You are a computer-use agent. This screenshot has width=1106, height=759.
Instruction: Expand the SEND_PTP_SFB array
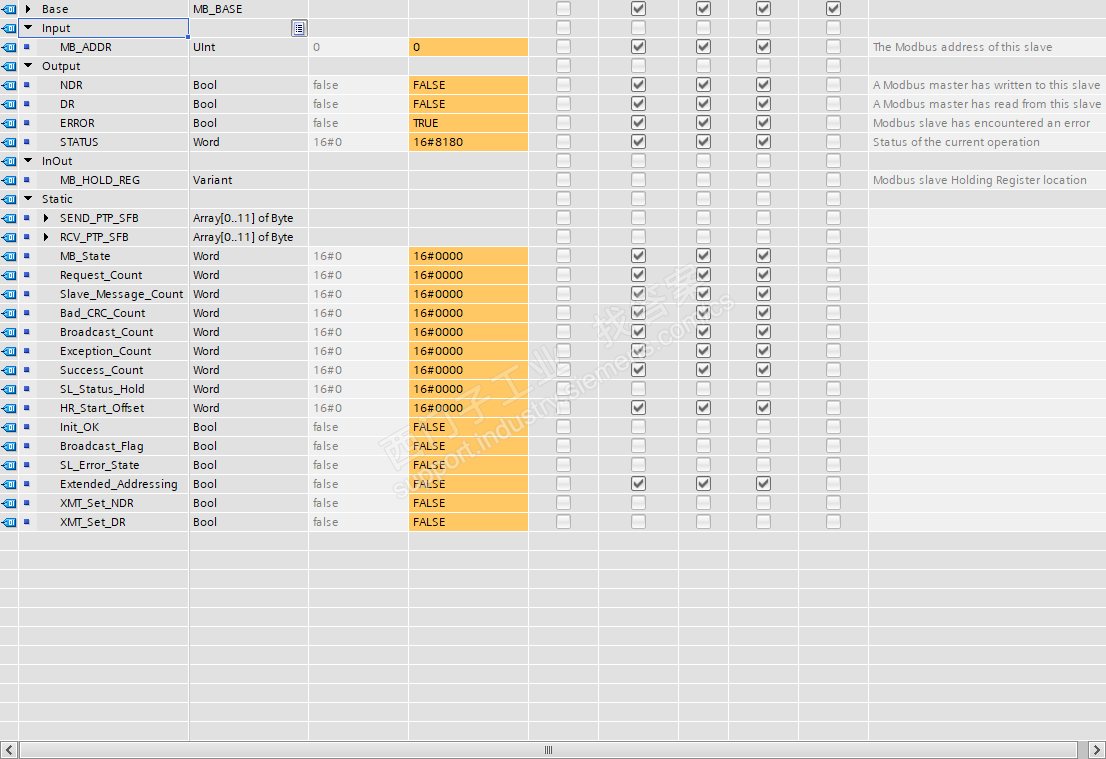(x=47, y=219)
